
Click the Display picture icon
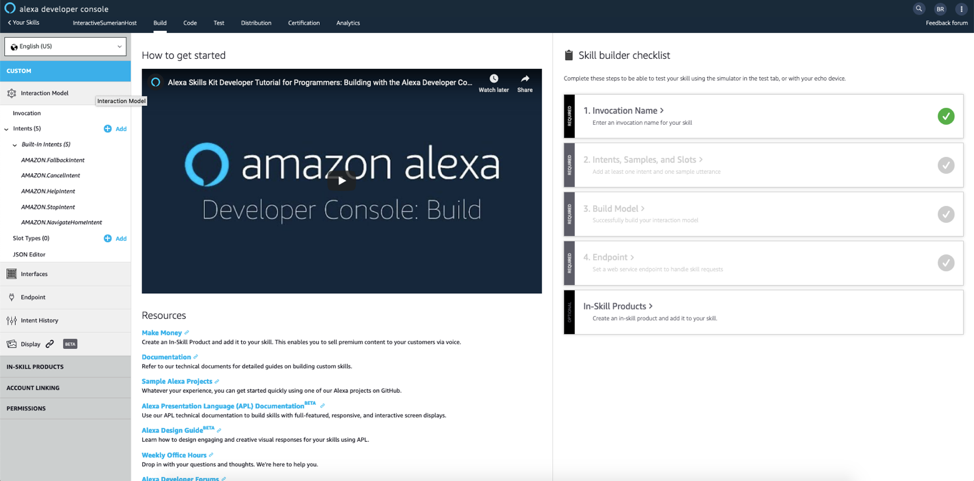click(11, 344)
